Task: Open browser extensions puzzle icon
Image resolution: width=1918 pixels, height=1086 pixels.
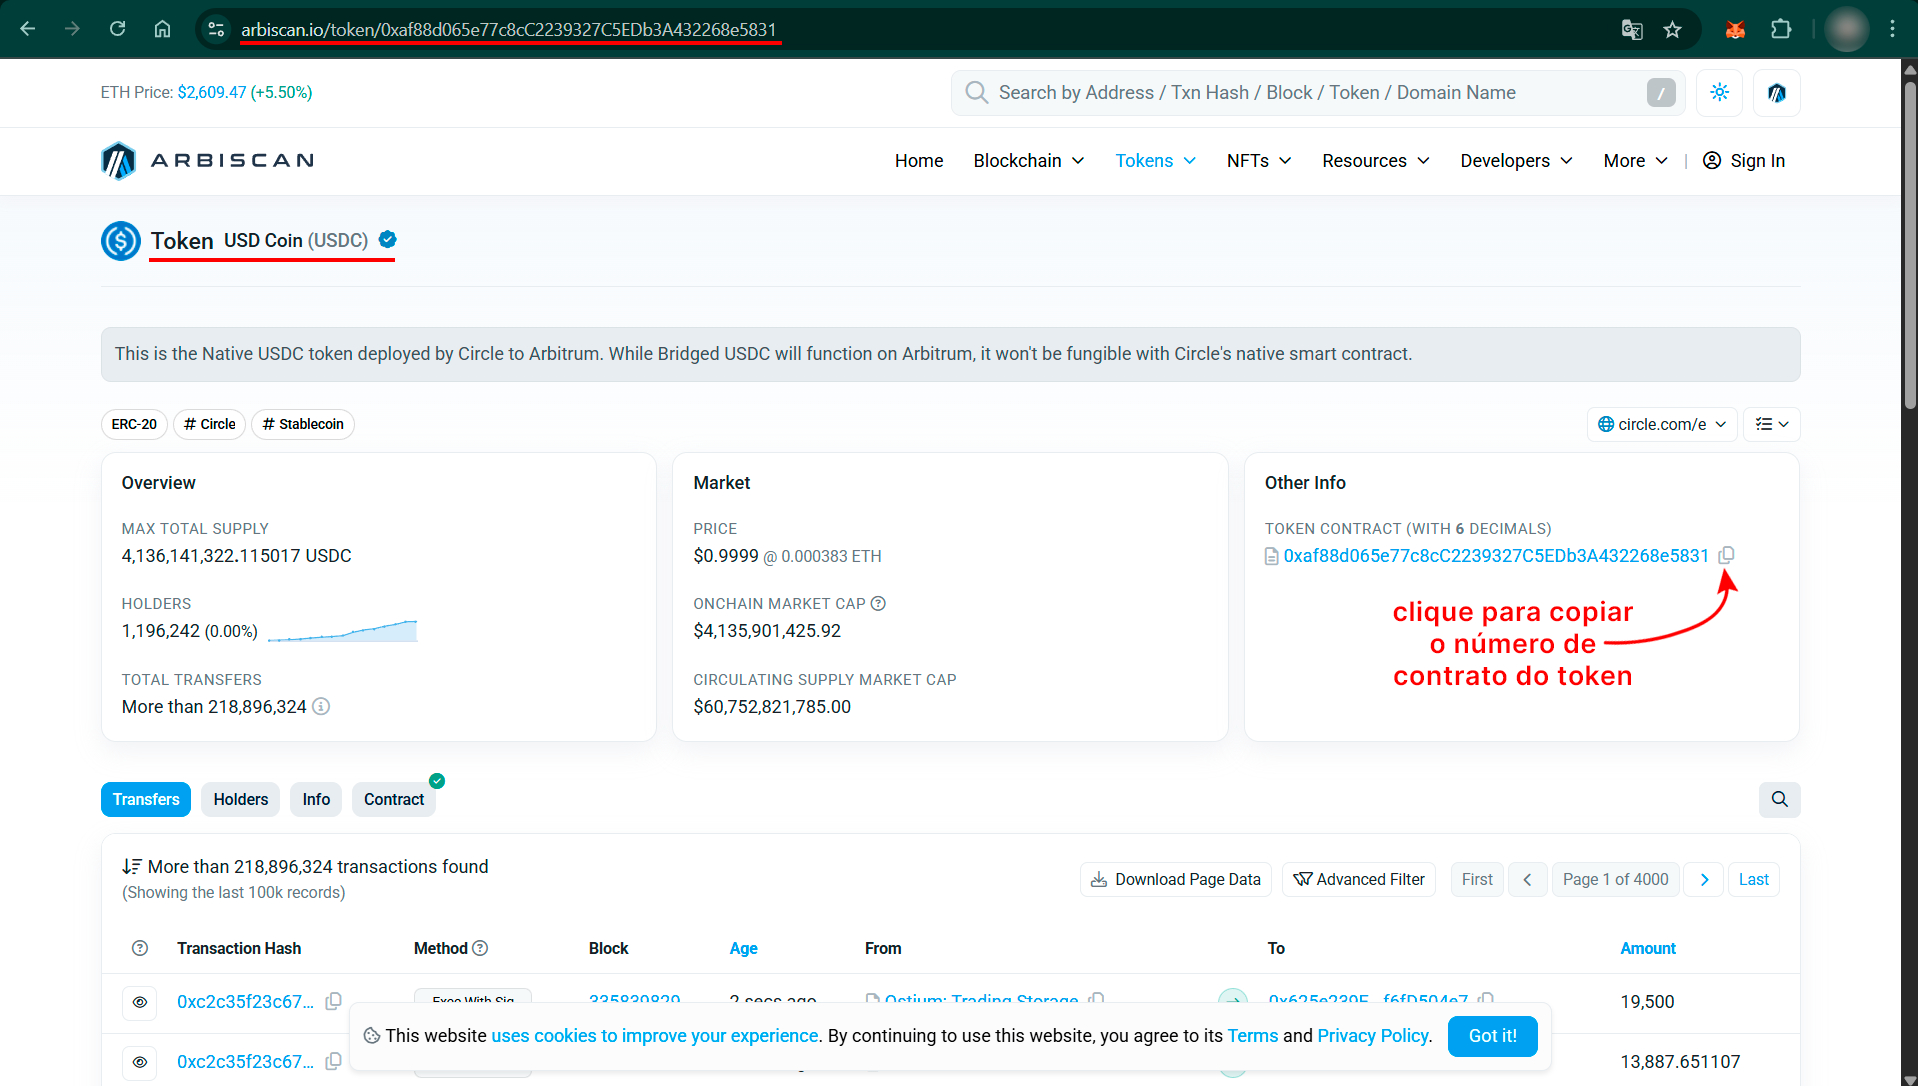Action: pos(1780,29)
